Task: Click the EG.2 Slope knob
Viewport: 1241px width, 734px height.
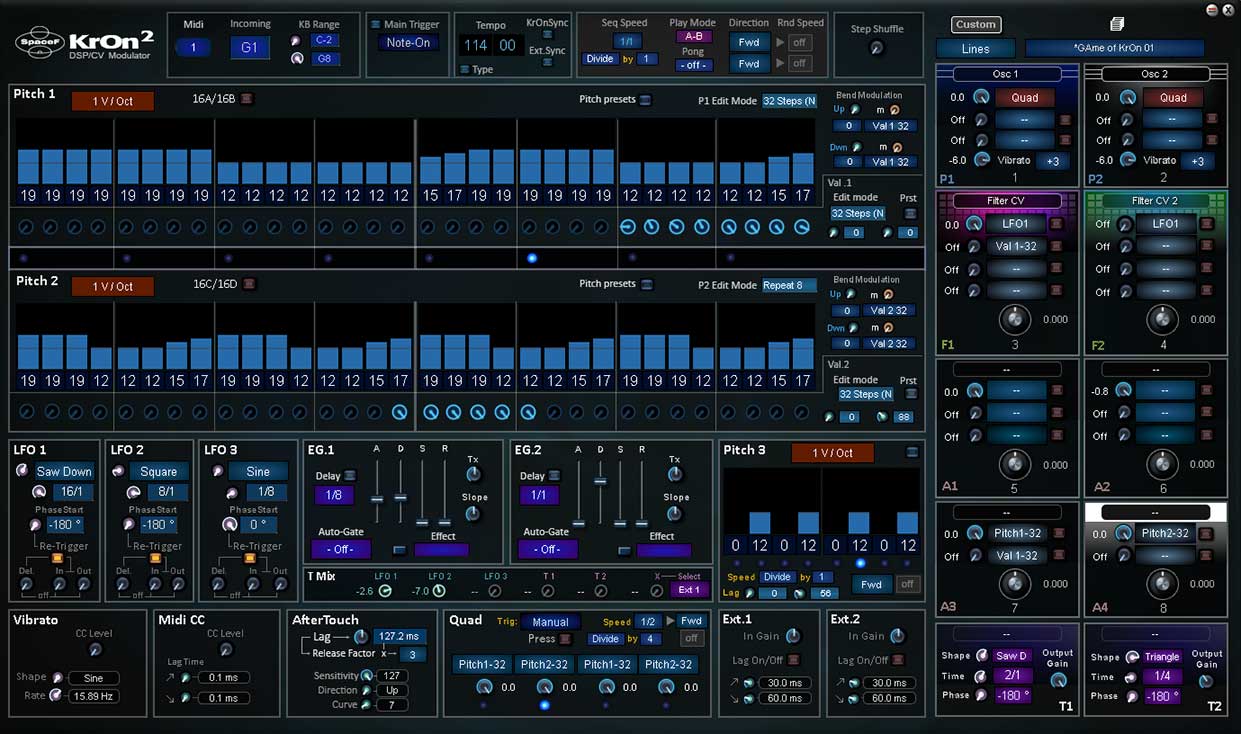Action: [x=675, y=514]
